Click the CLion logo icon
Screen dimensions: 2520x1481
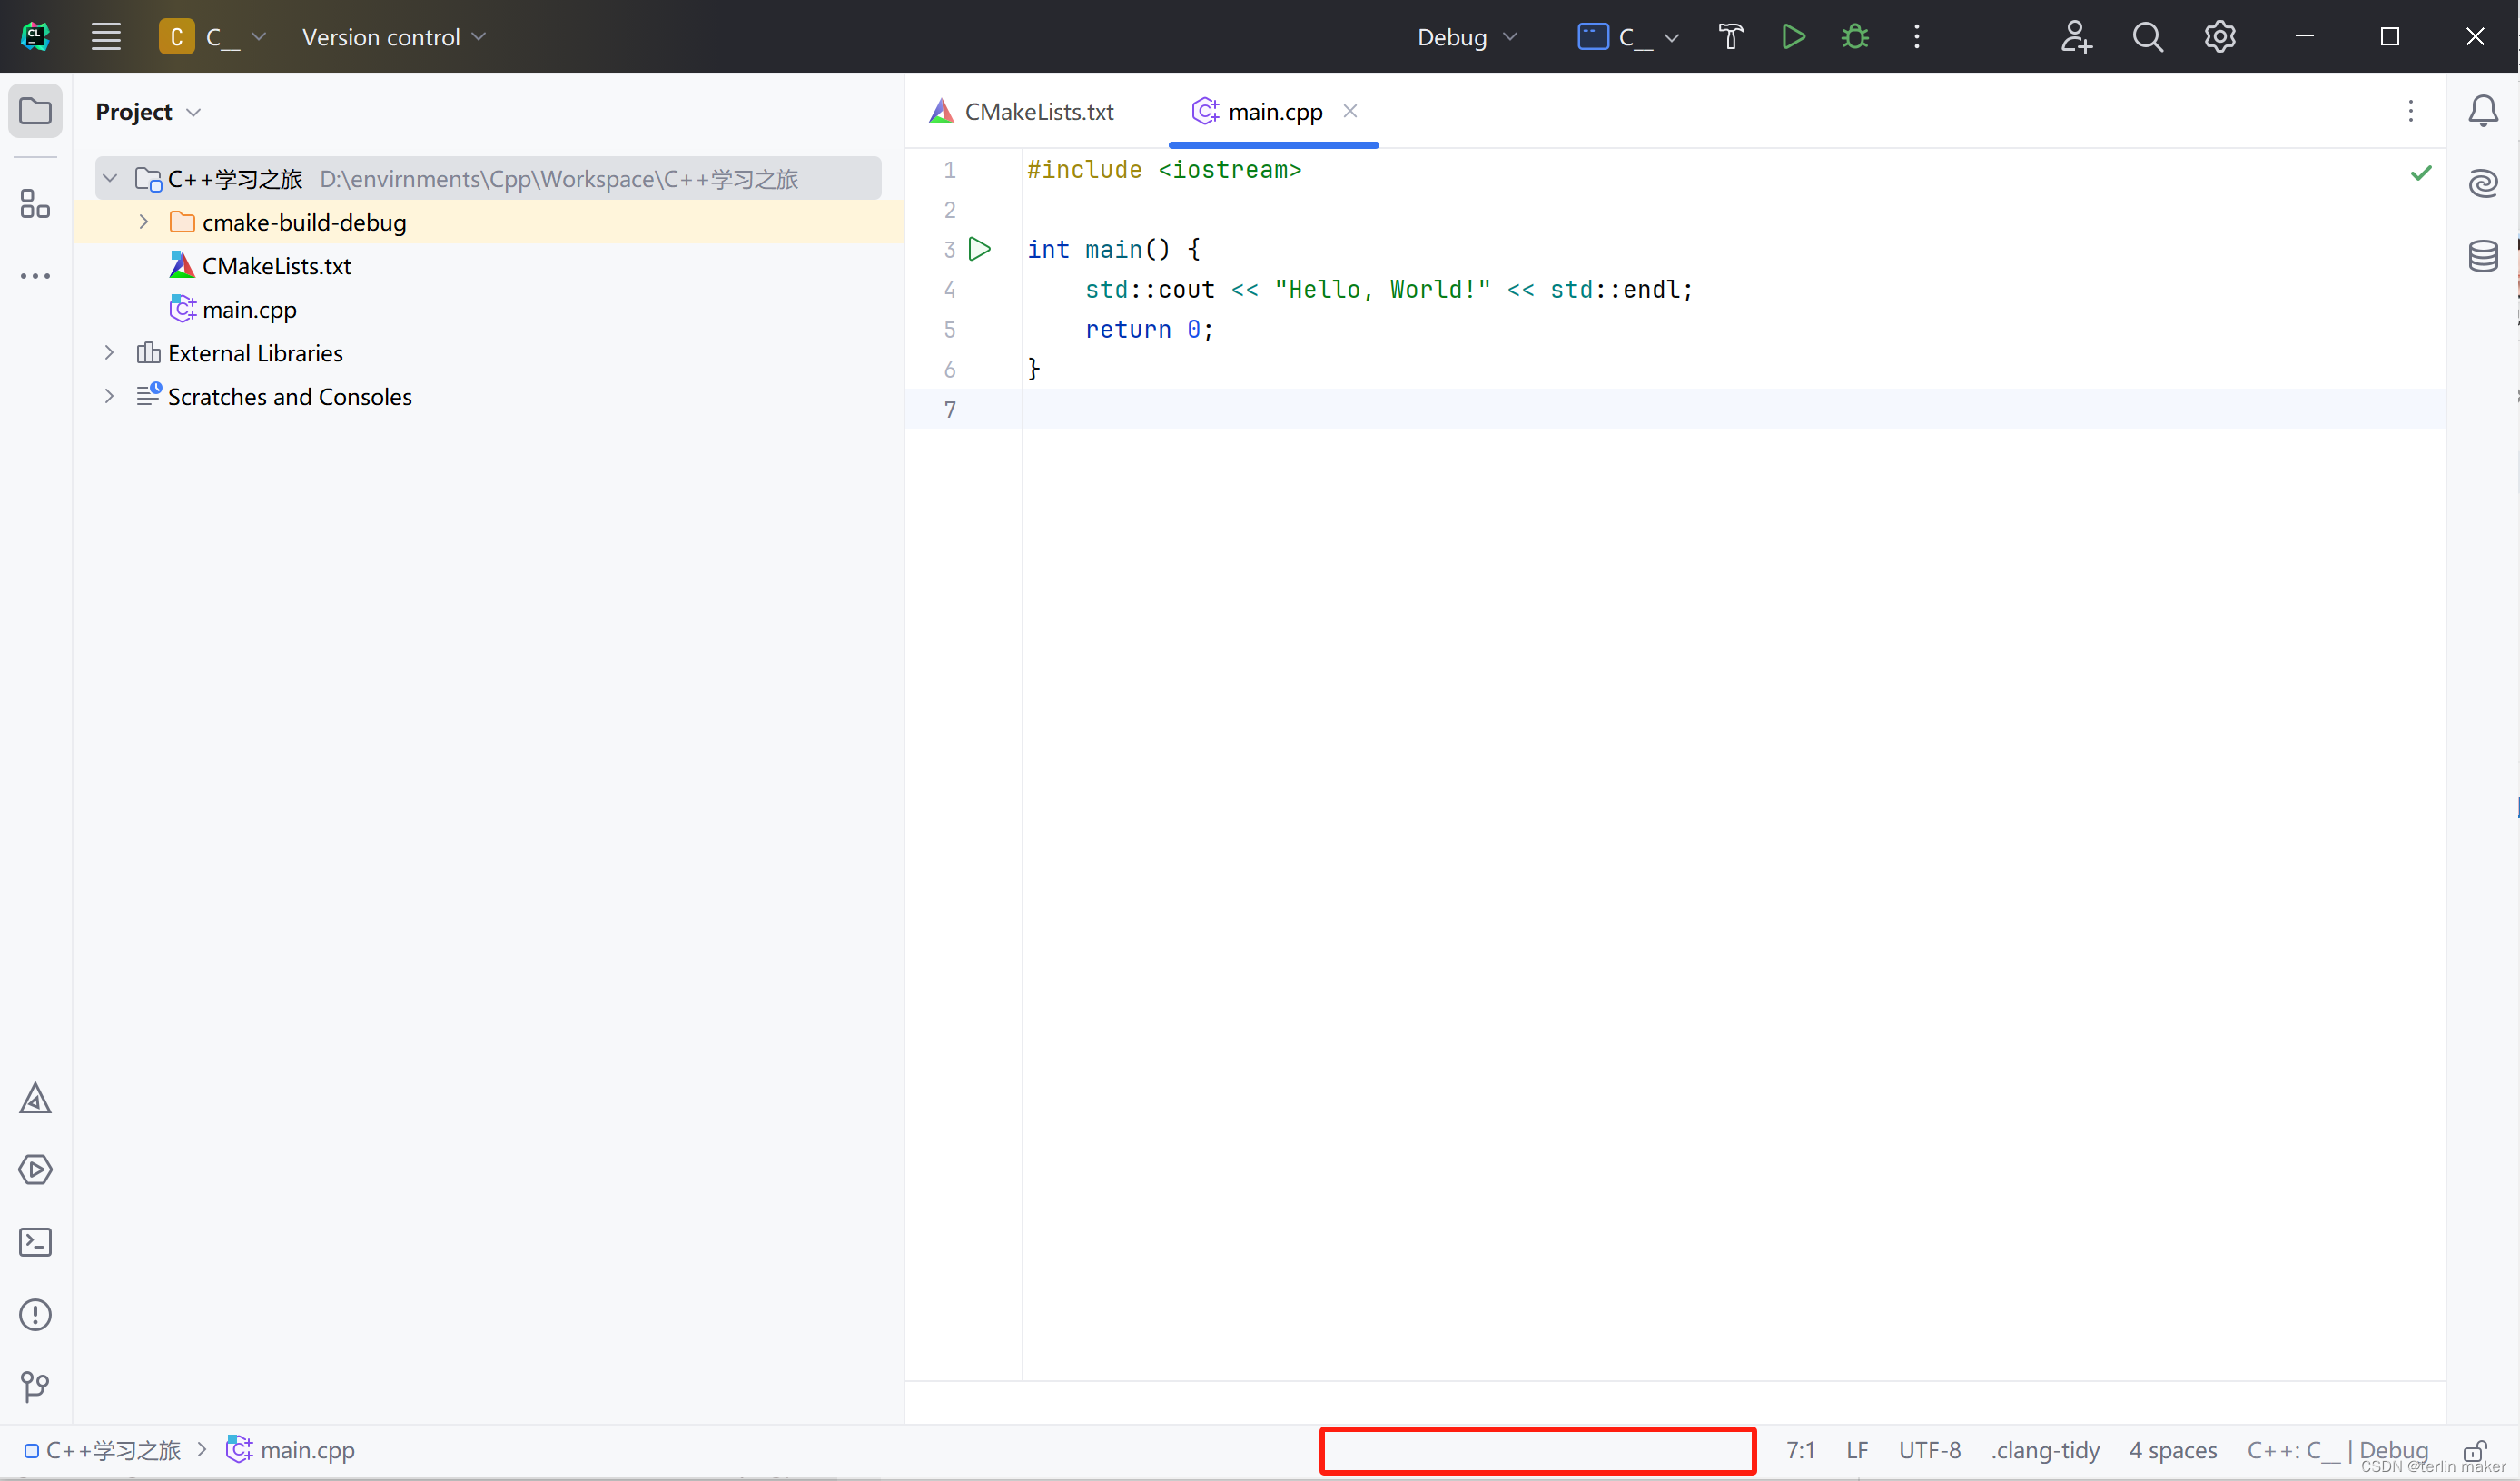(35, 37)
